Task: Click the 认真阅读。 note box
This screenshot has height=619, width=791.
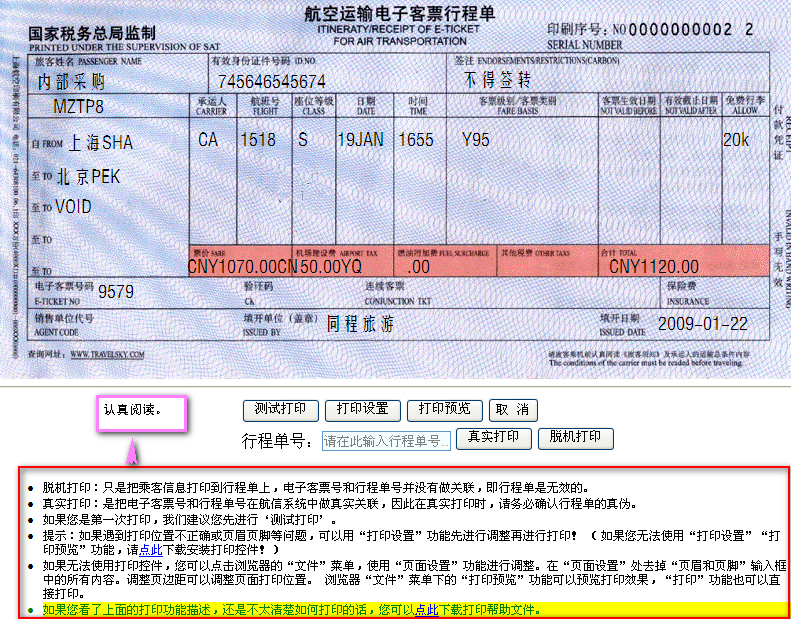Action: [142, 413]
